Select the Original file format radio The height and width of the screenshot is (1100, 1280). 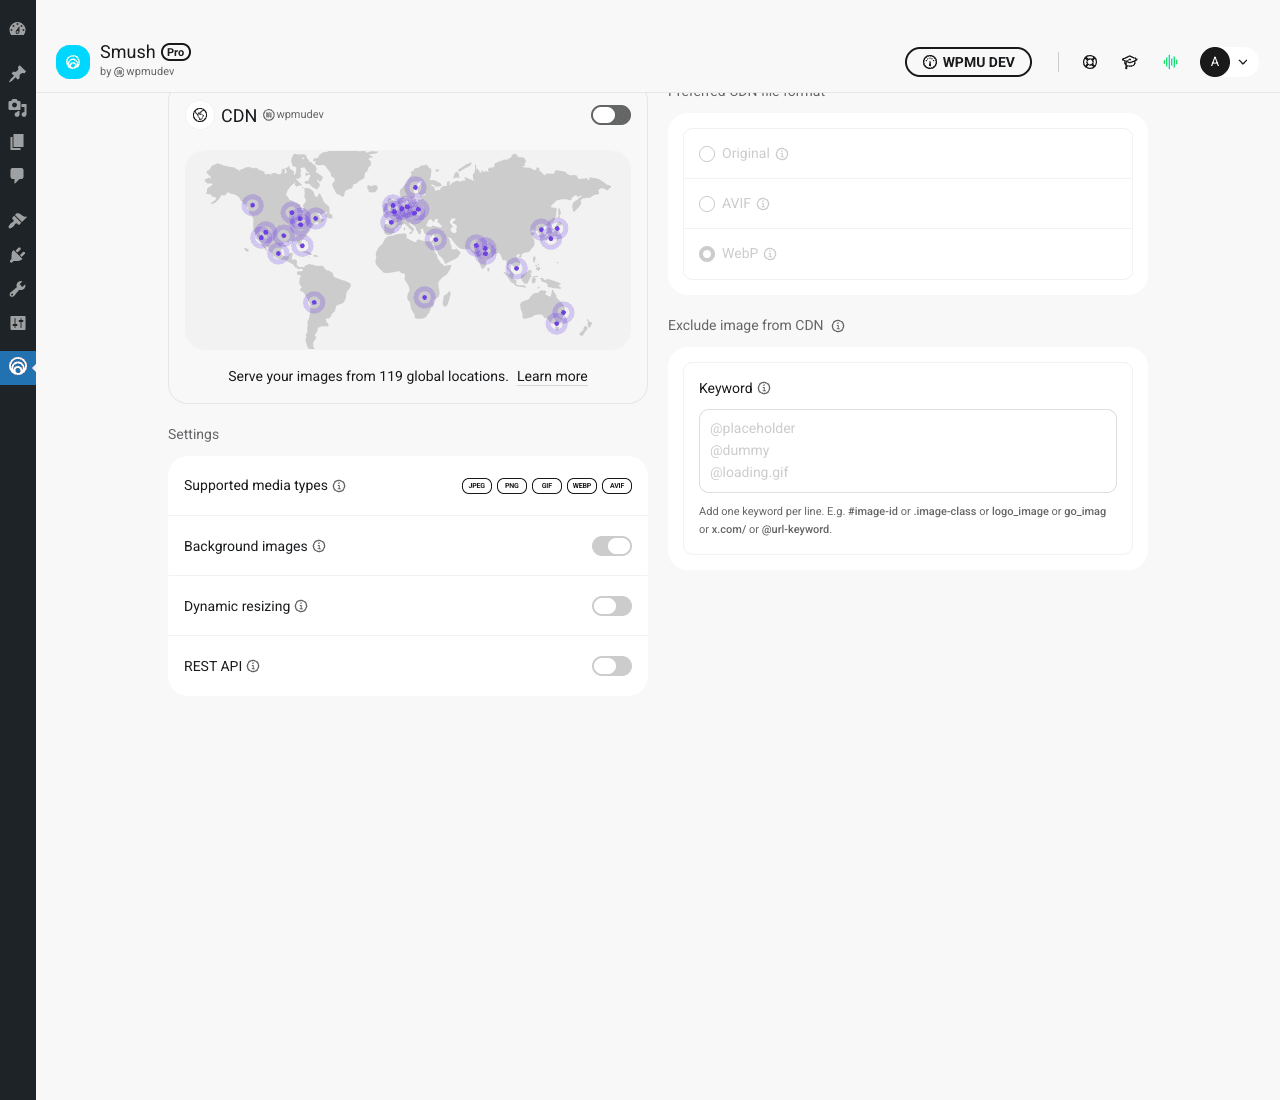707,154
